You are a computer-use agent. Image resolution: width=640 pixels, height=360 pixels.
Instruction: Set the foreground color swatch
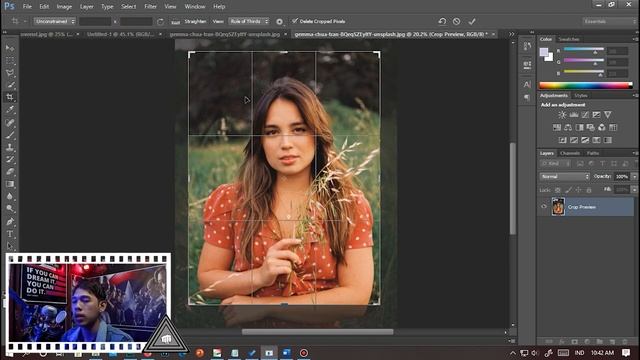(544, 52)
